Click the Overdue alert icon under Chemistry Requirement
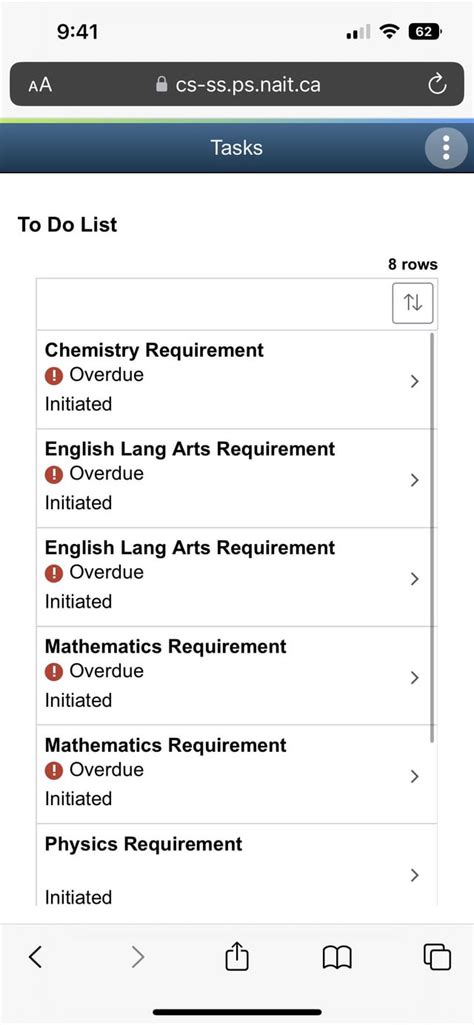Viewport: 474px width, 1025px height. [54, 376]
